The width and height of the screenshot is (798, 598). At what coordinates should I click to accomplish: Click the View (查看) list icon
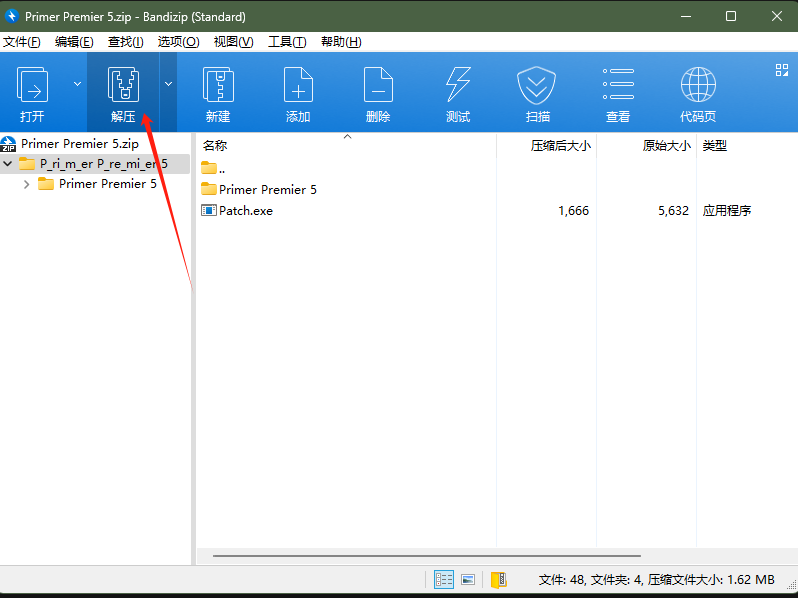tap(618, 84)
